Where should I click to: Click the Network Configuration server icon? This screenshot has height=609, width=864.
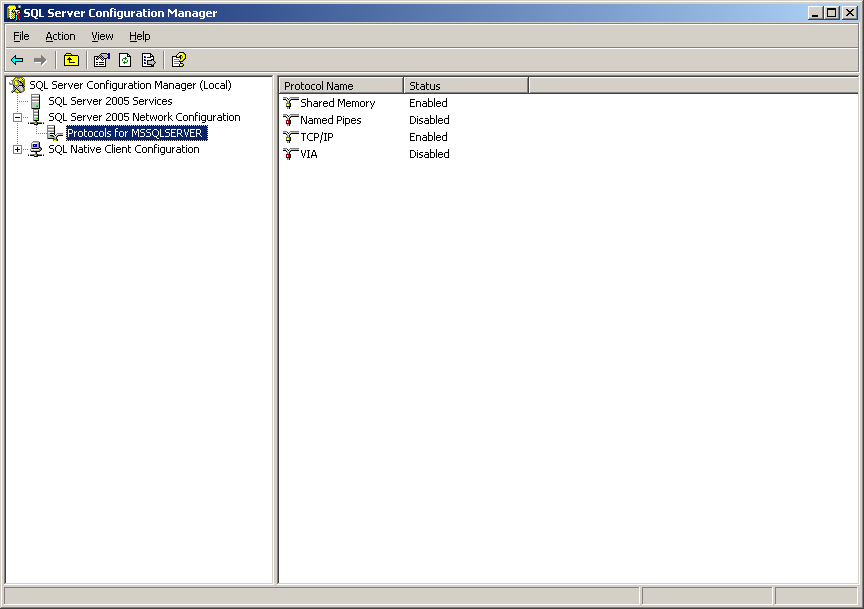(x=36, y=117)
